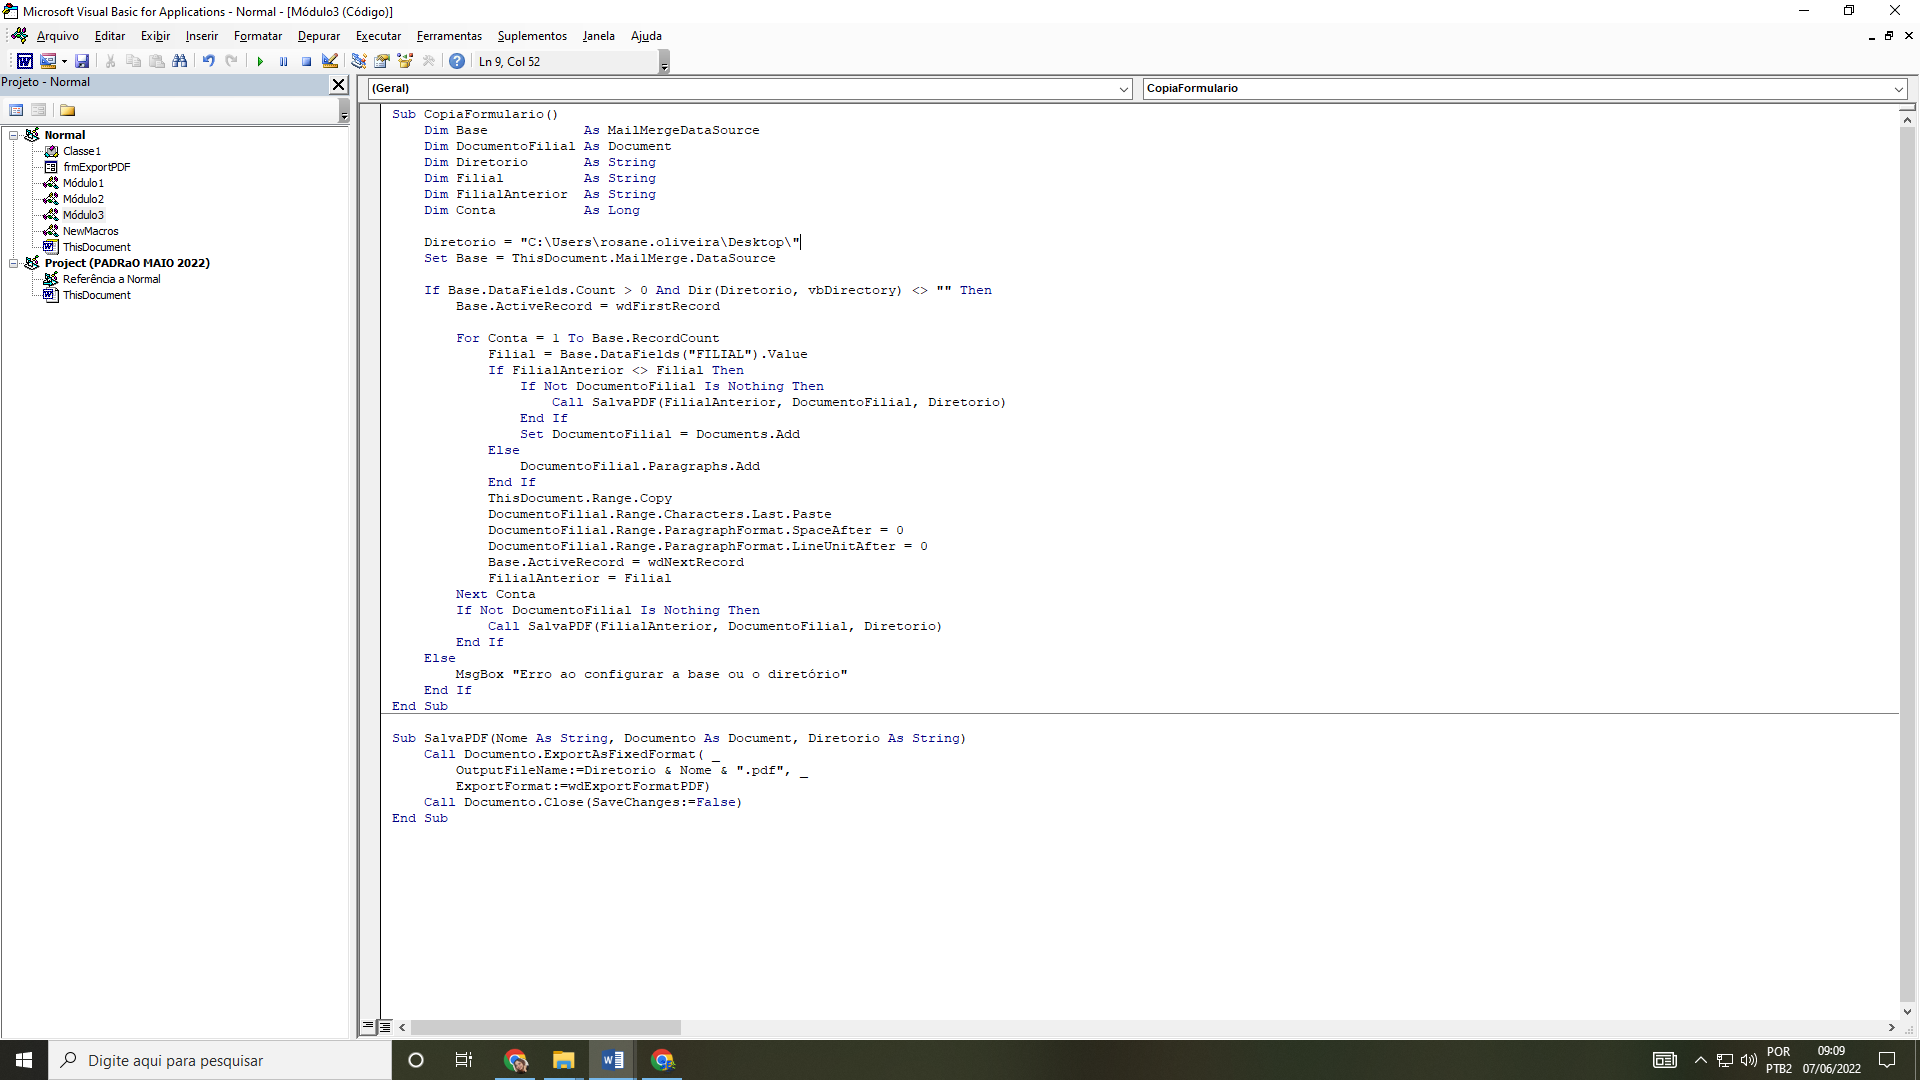Viewport: 1920px width, 1080px height.
Task: Collapse the Project (PADRaO MAIO 2022) node
Action: coord(14,263)
